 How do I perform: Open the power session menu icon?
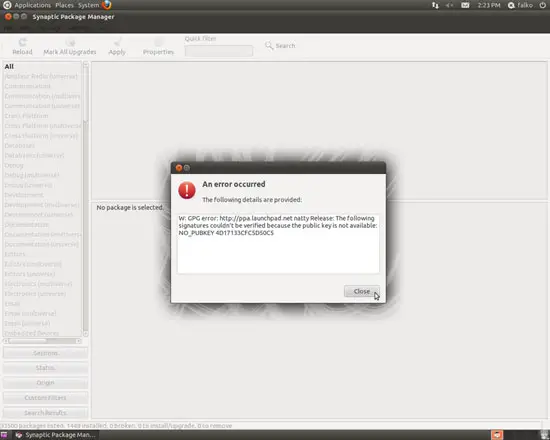coord(543,5)
